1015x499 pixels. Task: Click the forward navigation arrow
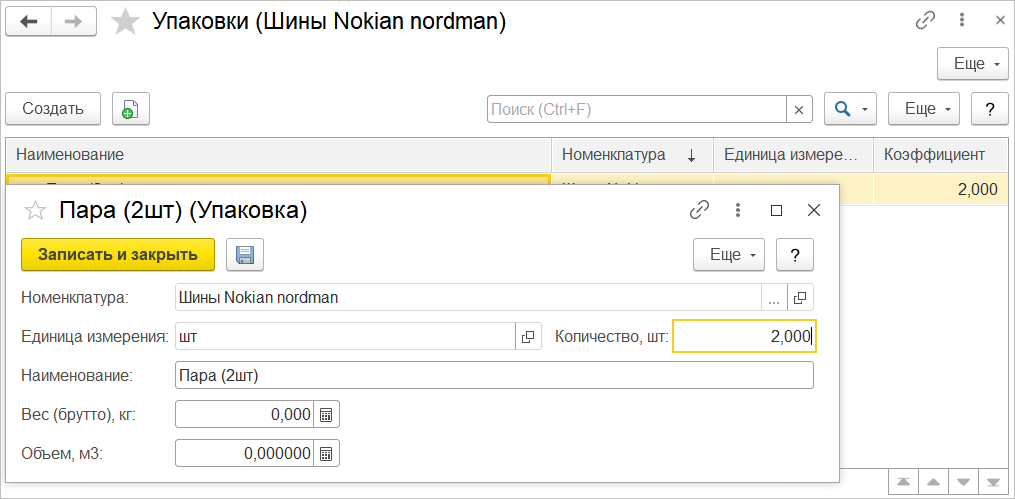(x=72, y=22)
